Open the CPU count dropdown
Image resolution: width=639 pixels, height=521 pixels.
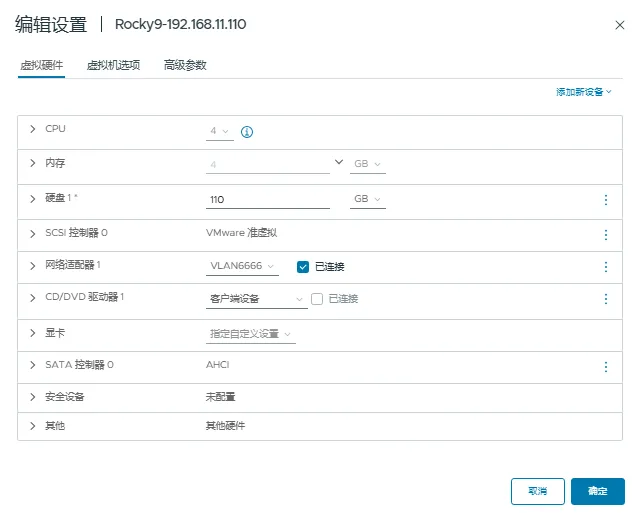[x=220, y=131]
